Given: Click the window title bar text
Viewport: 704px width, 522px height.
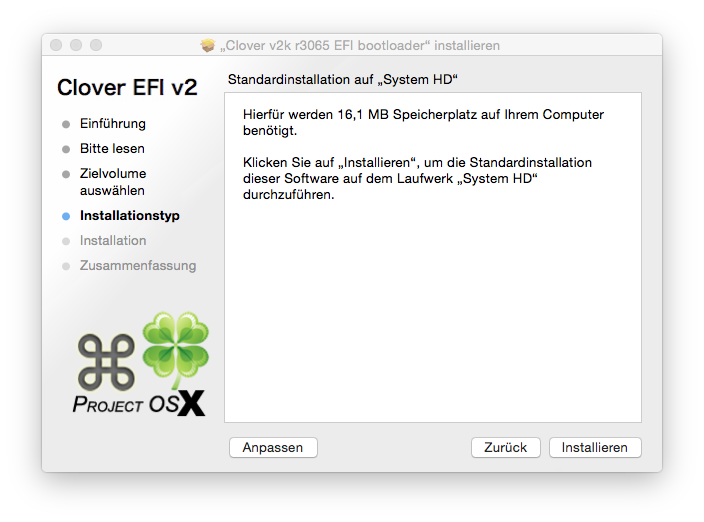Looking at the screenshot, I should coord(360,45).
